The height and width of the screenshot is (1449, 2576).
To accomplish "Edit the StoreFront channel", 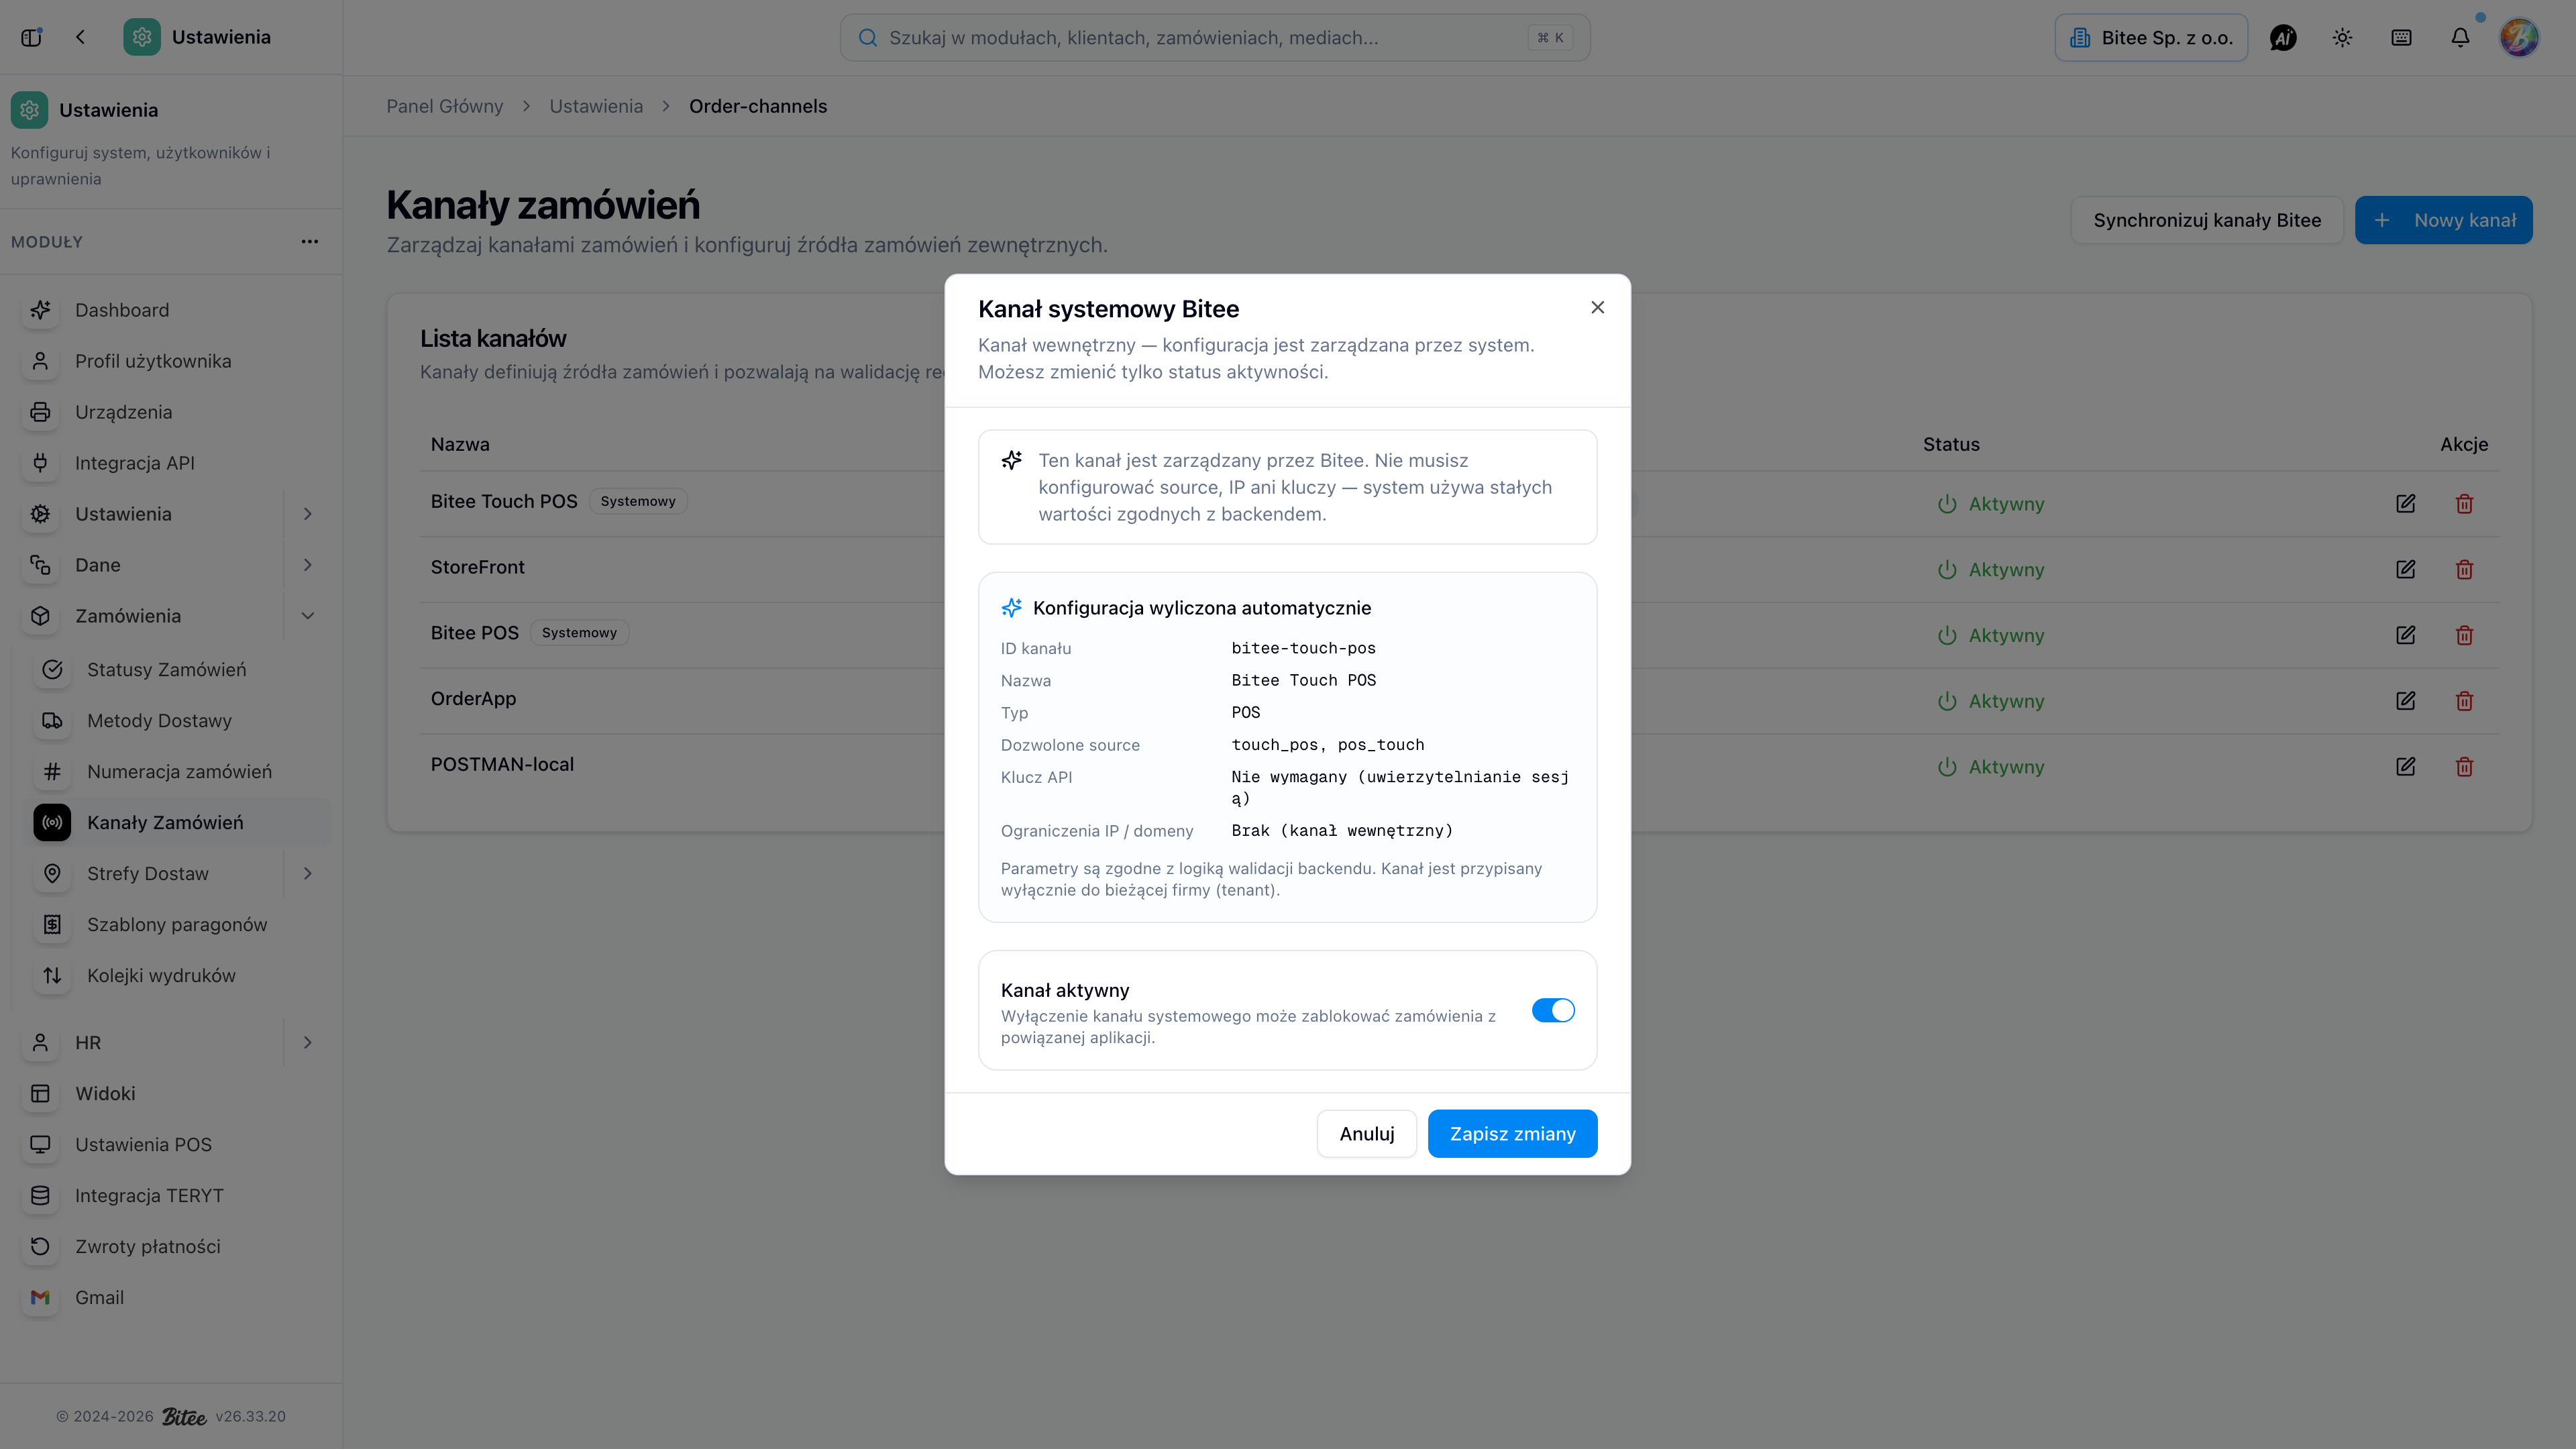I will pyautogui.click(x=2405, y=570).
